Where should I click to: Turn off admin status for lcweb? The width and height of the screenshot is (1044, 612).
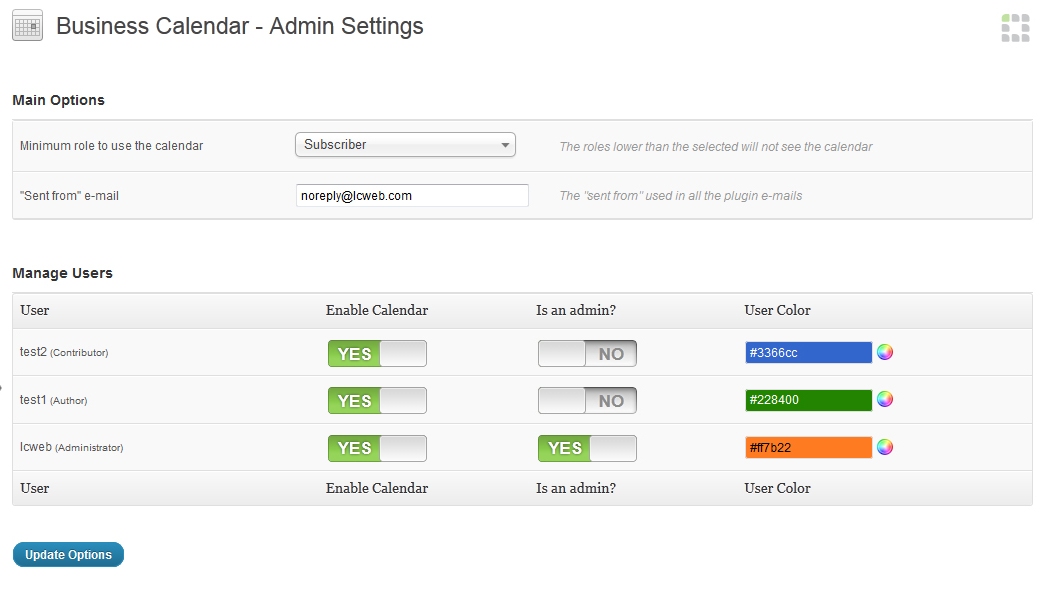(587, 448)
